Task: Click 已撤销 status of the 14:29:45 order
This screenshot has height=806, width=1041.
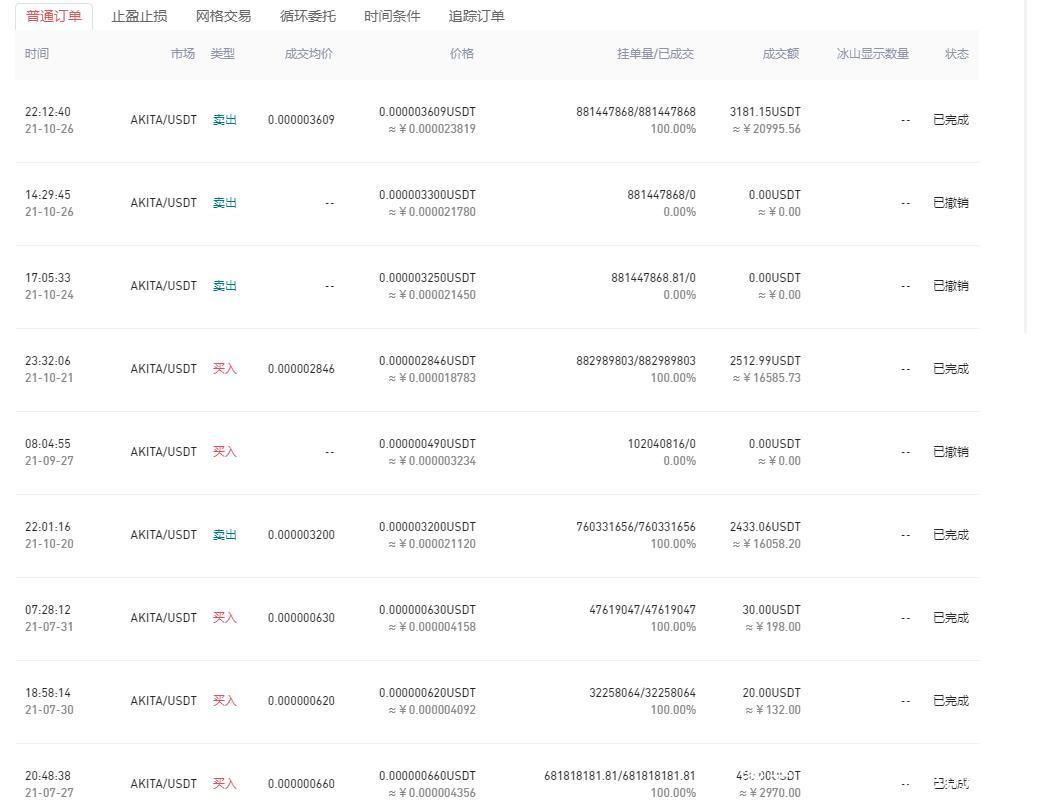Action: click(x=950, y=203)
